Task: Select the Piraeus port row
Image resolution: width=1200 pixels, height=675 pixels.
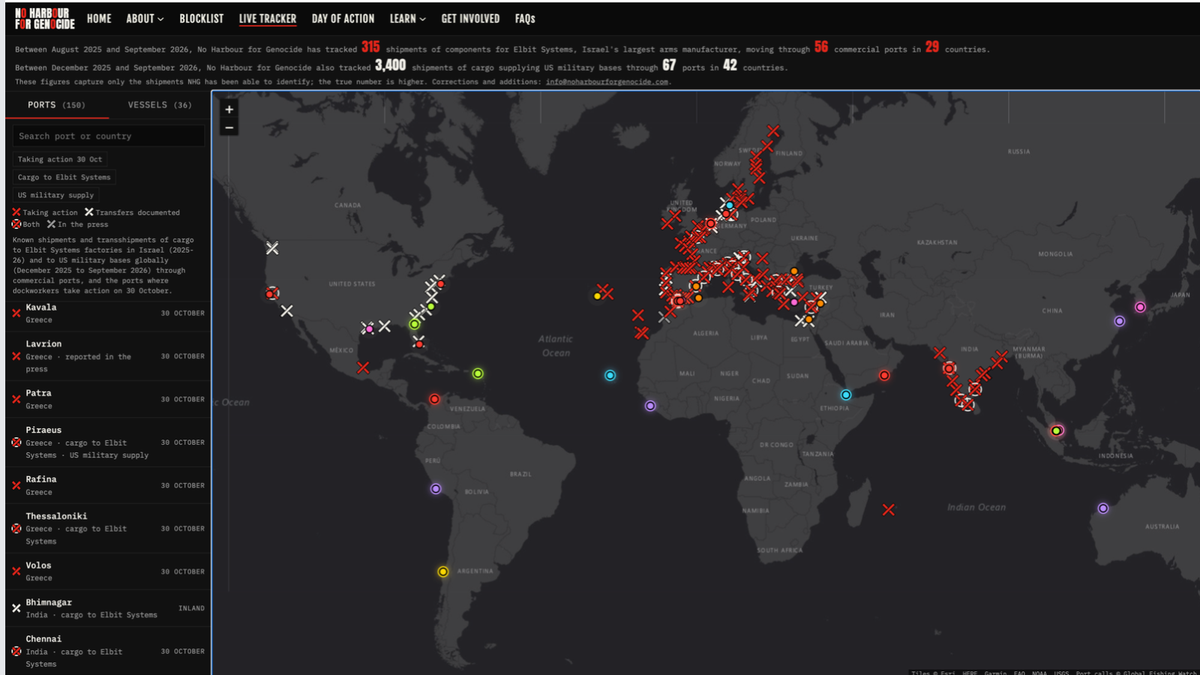Action: coord(108,442)
